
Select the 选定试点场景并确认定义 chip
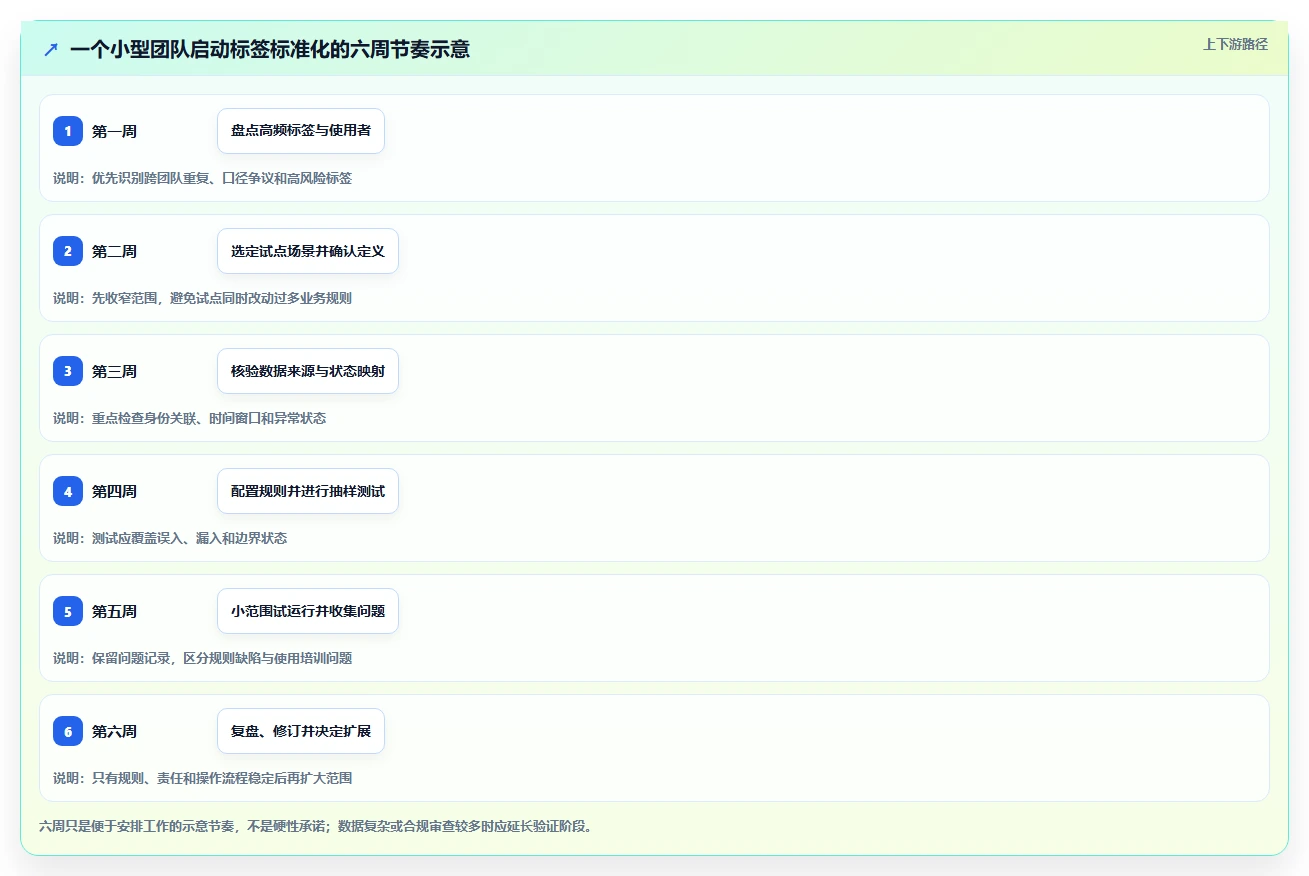click(x=308, y=251)
